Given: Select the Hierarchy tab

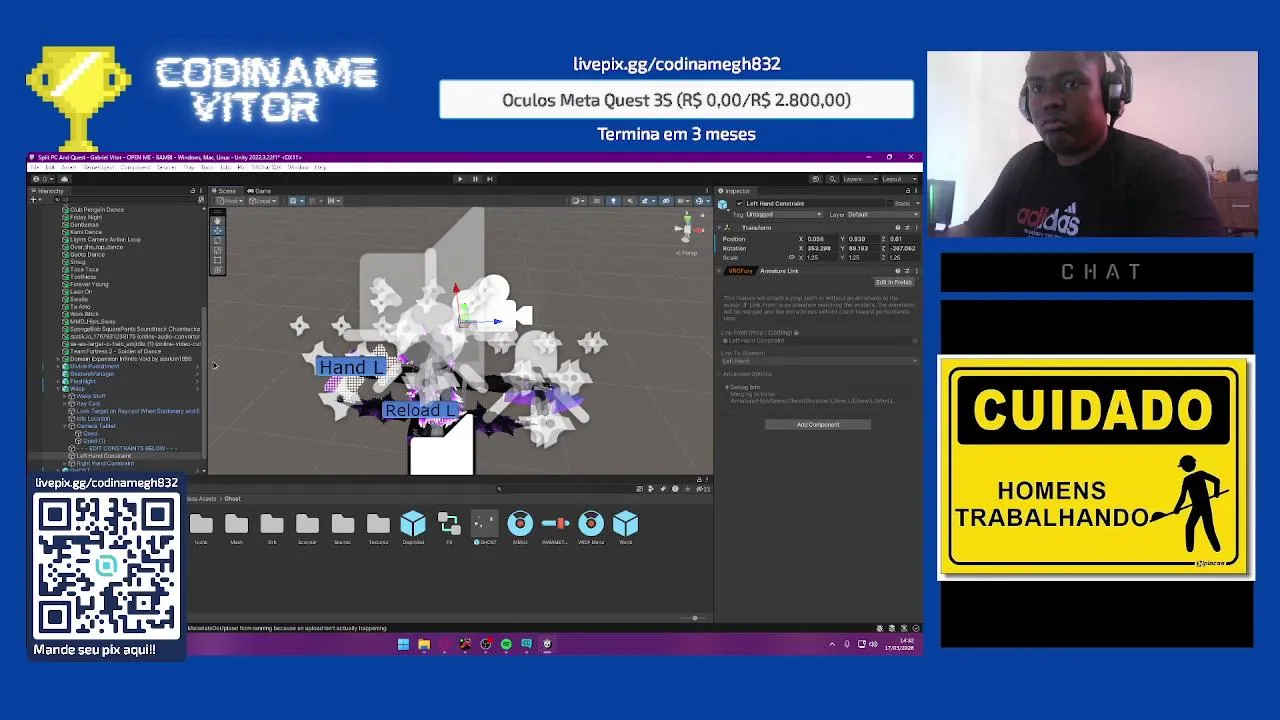Looking at the screenshot, I should tap(47, 191).
